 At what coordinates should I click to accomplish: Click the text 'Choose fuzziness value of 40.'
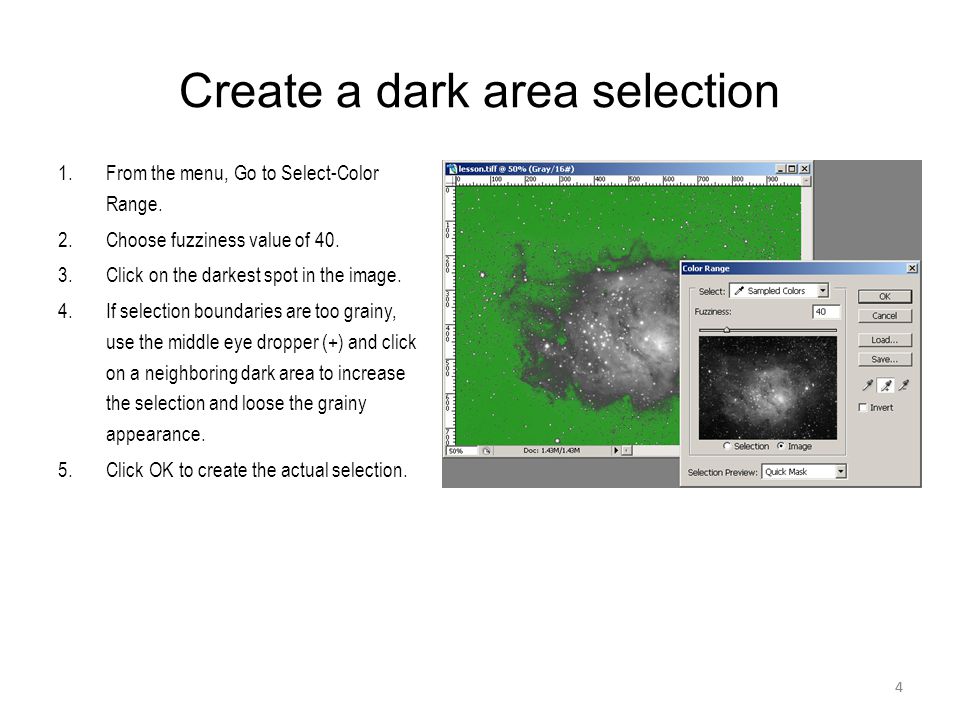tap(222, 240)
